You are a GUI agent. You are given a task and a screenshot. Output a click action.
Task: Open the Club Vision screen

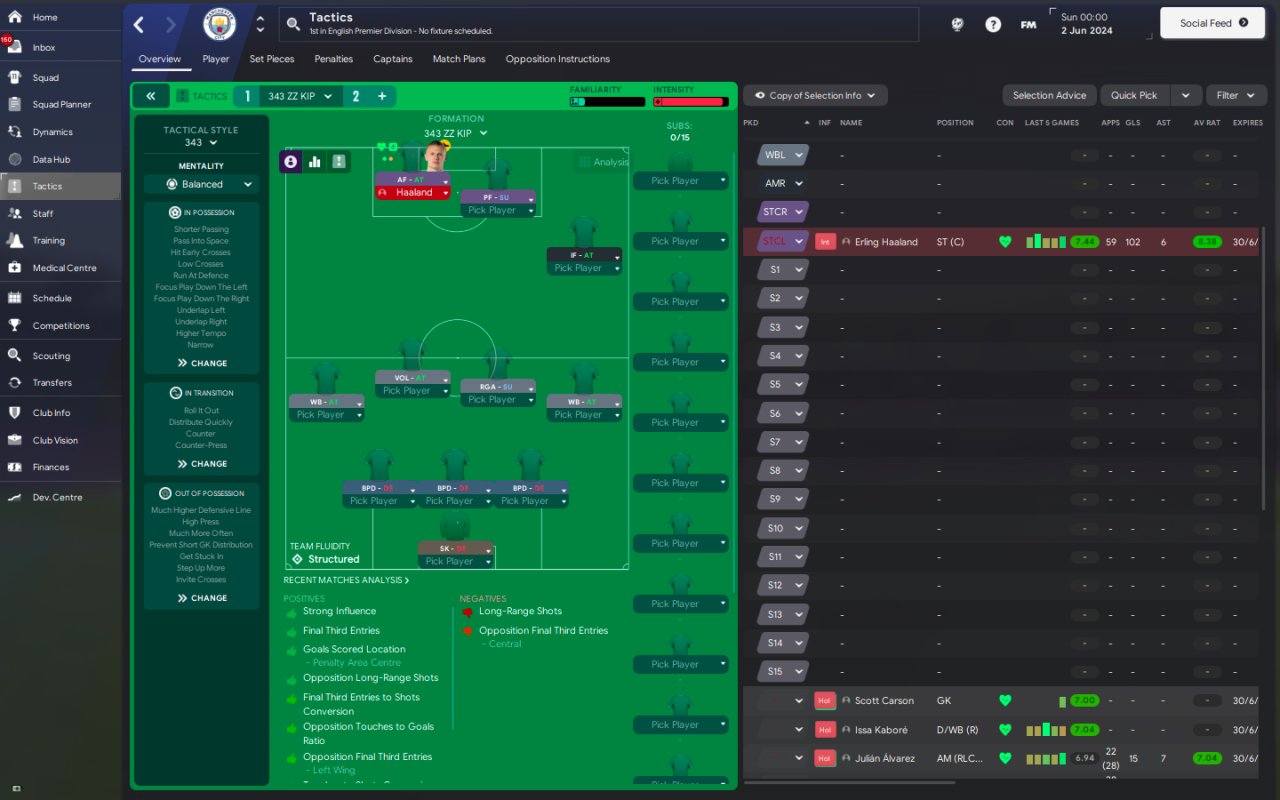[55, 440]
